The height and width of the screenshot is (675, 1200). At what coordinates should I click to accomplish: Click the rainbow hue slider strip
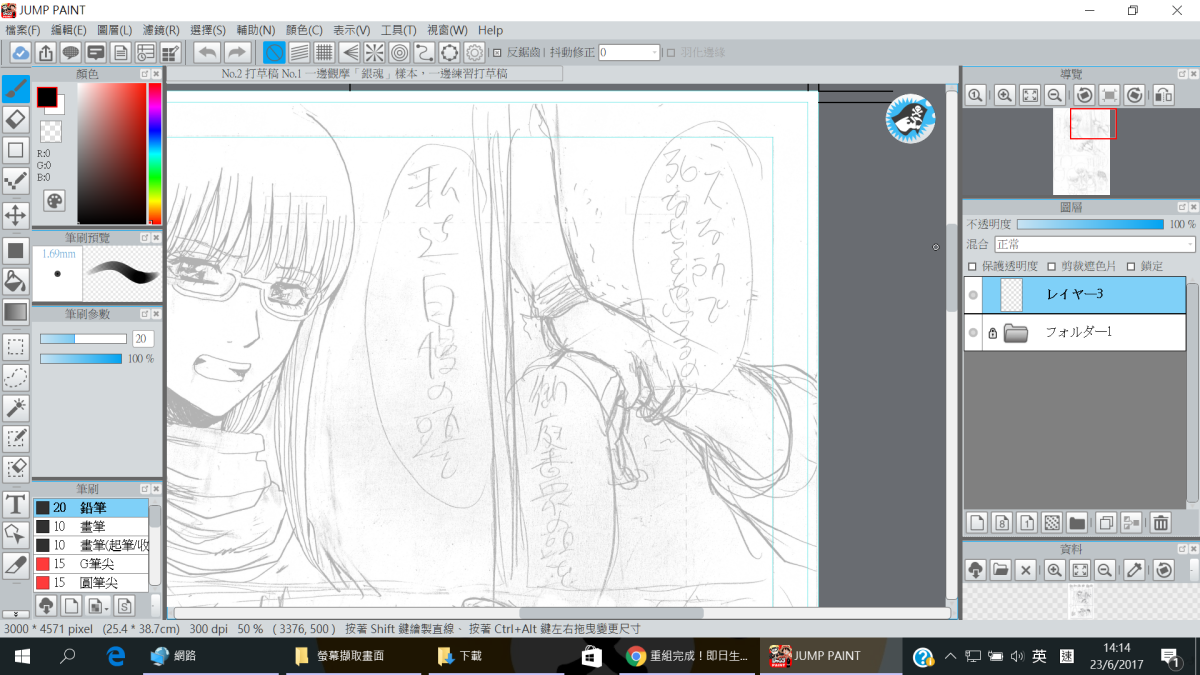point(155,152)
